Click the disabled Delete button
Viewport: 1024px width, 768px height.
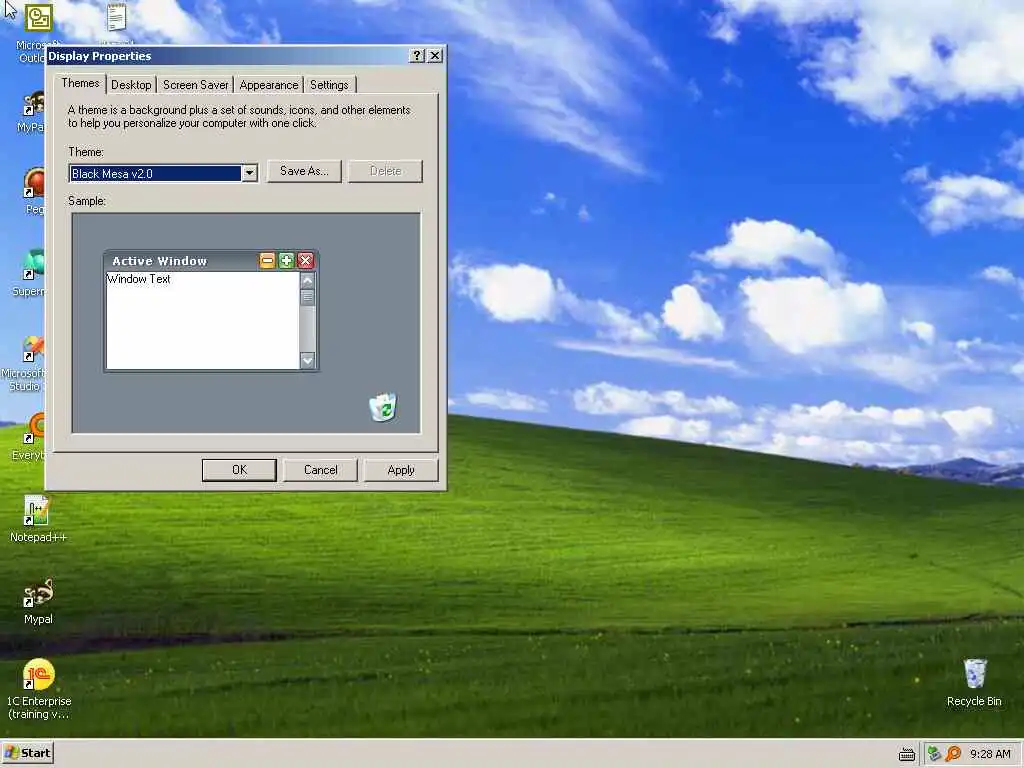(385, 171)
